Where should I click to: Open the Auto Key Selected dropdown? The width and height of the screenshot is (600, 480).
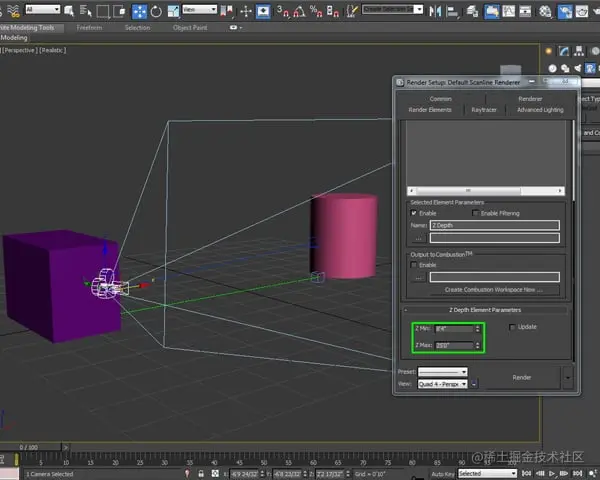click(x=488, y=474)
